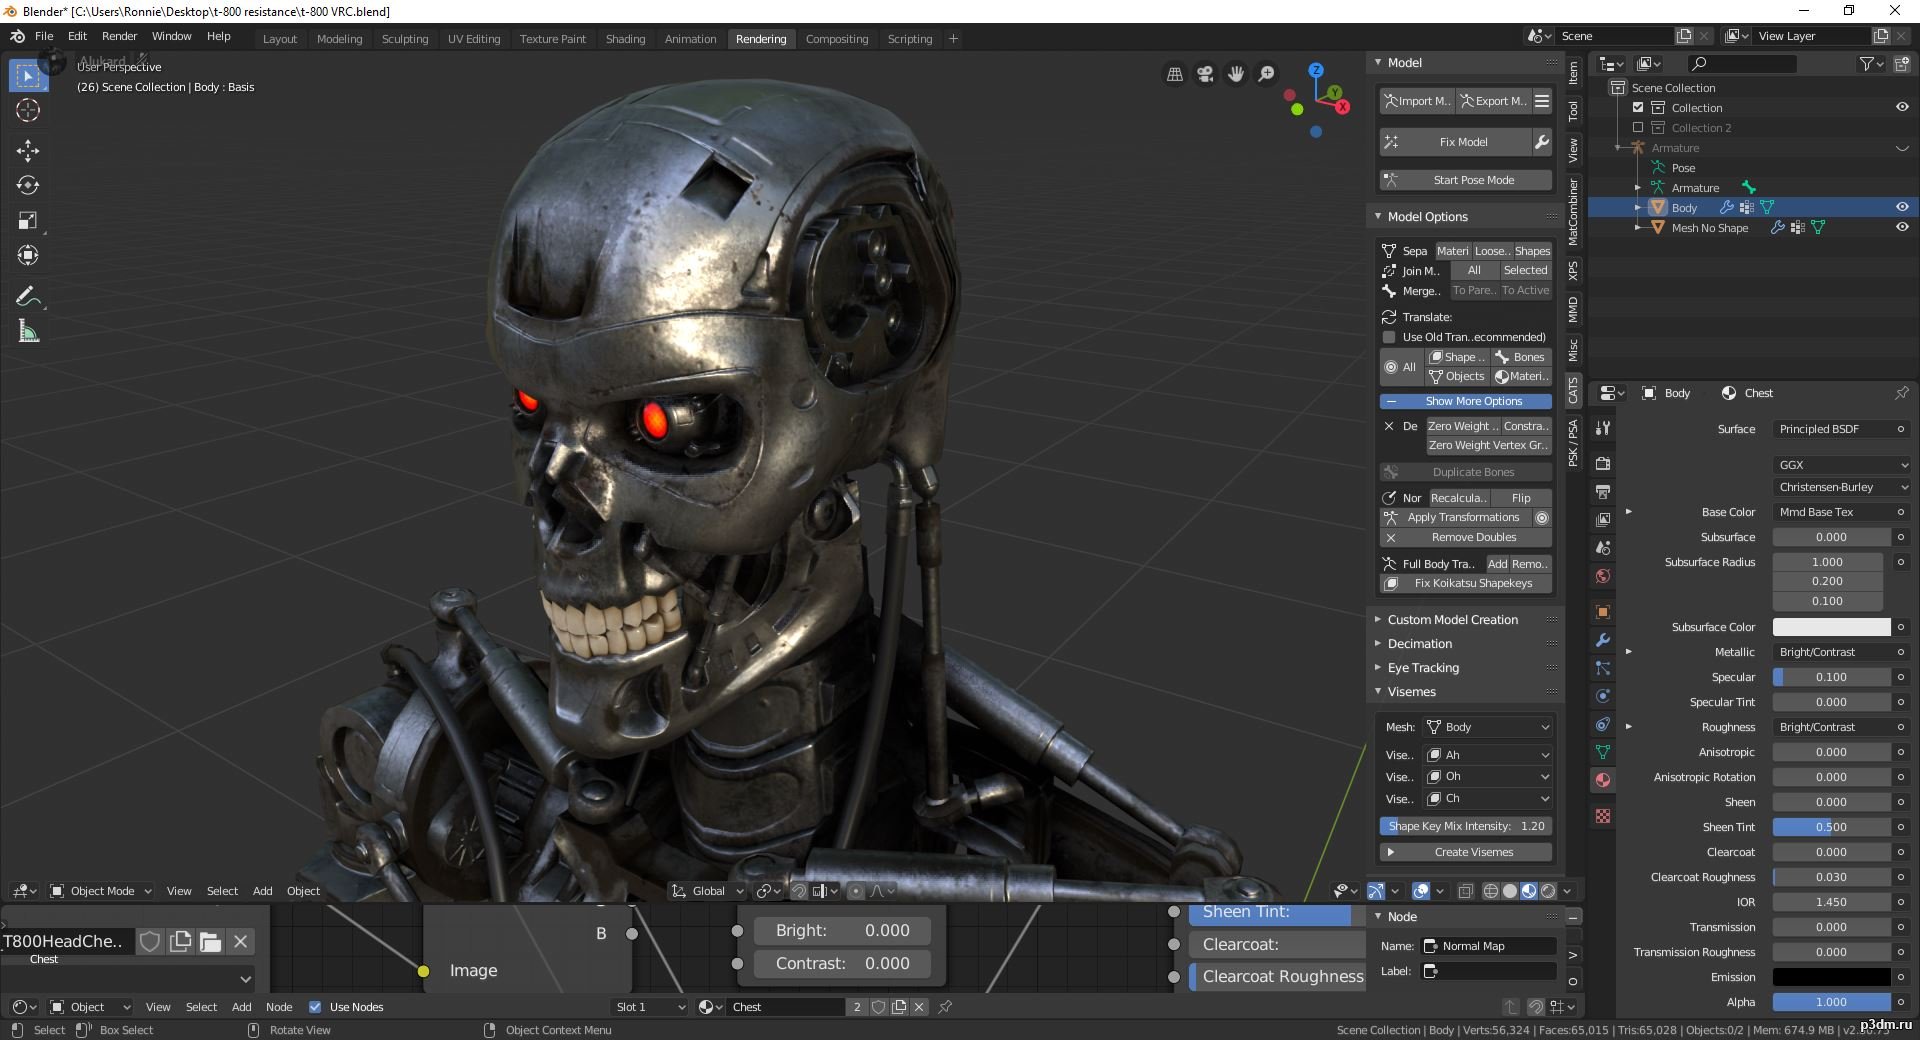Adjust the Sheen Tint slider
1920x1040 pixels.
(x=1831, y=827)
